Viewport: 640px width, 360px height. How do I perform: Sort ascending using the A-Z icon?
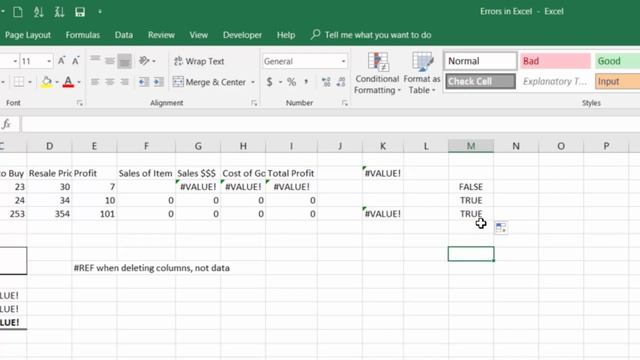(39, 12)
